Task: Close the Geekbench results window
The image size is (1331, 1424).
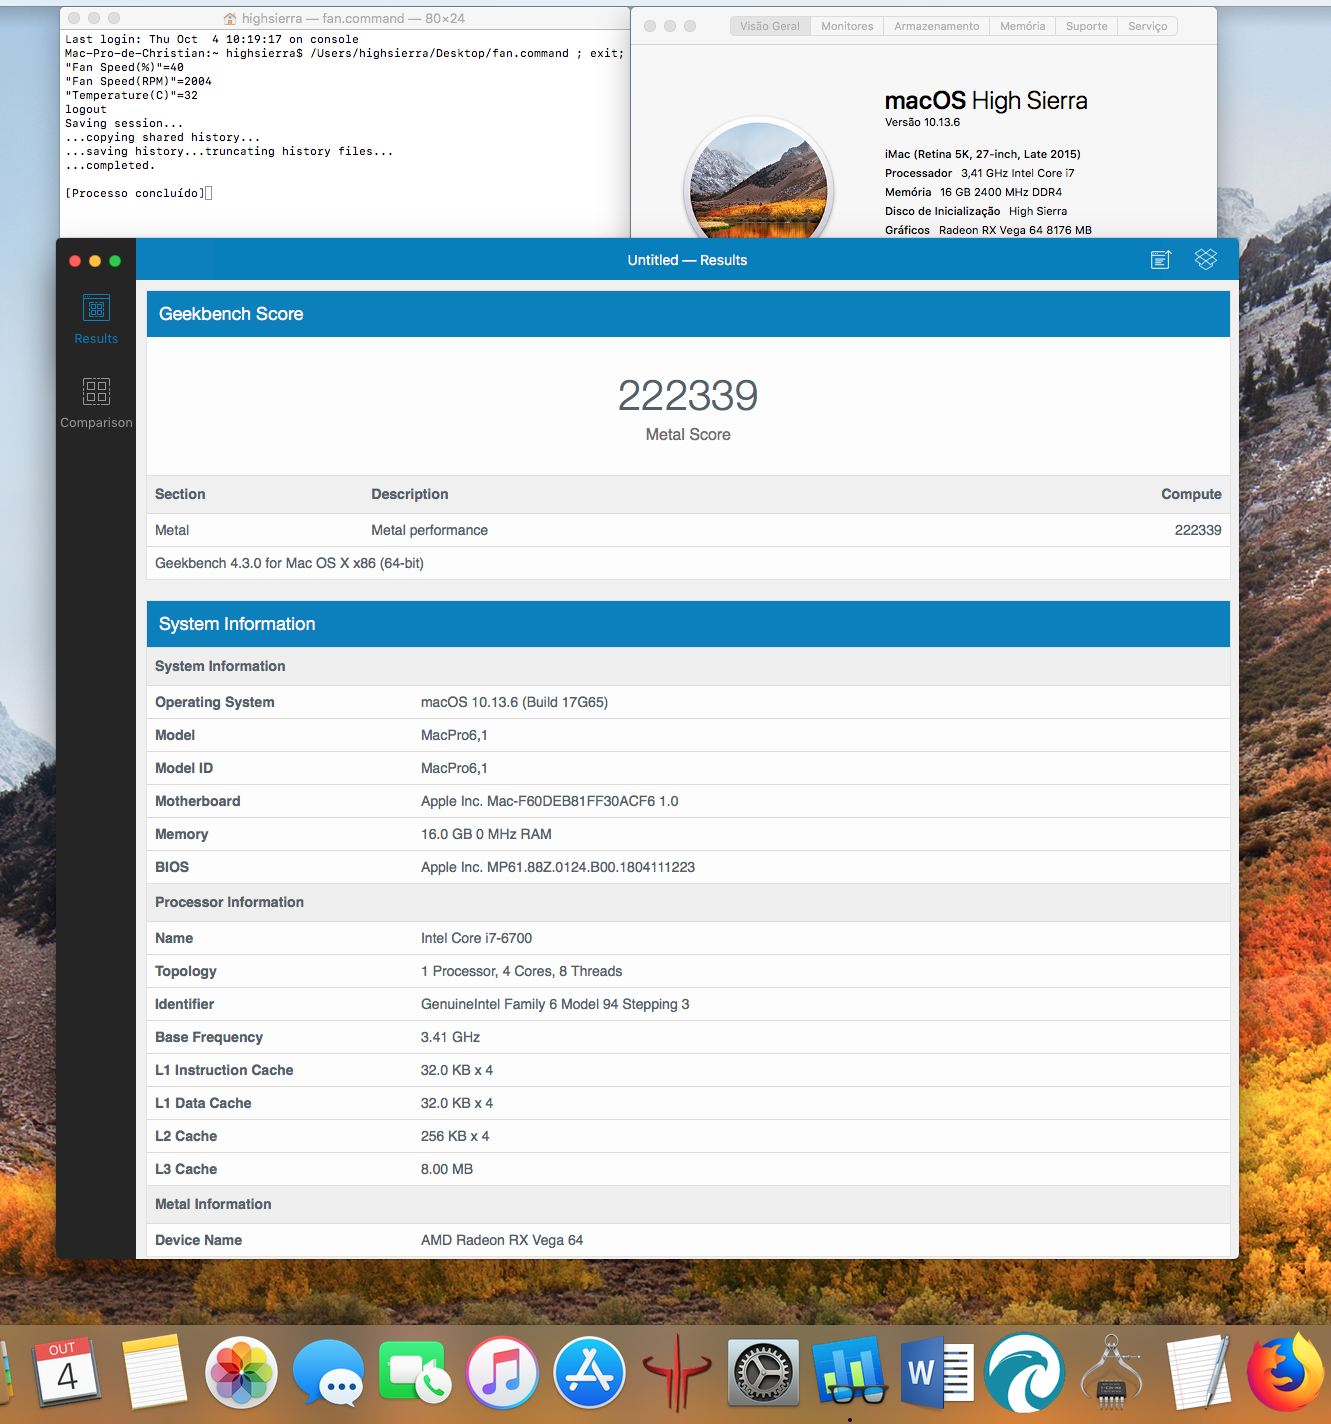Action: [x=75, y=261]
